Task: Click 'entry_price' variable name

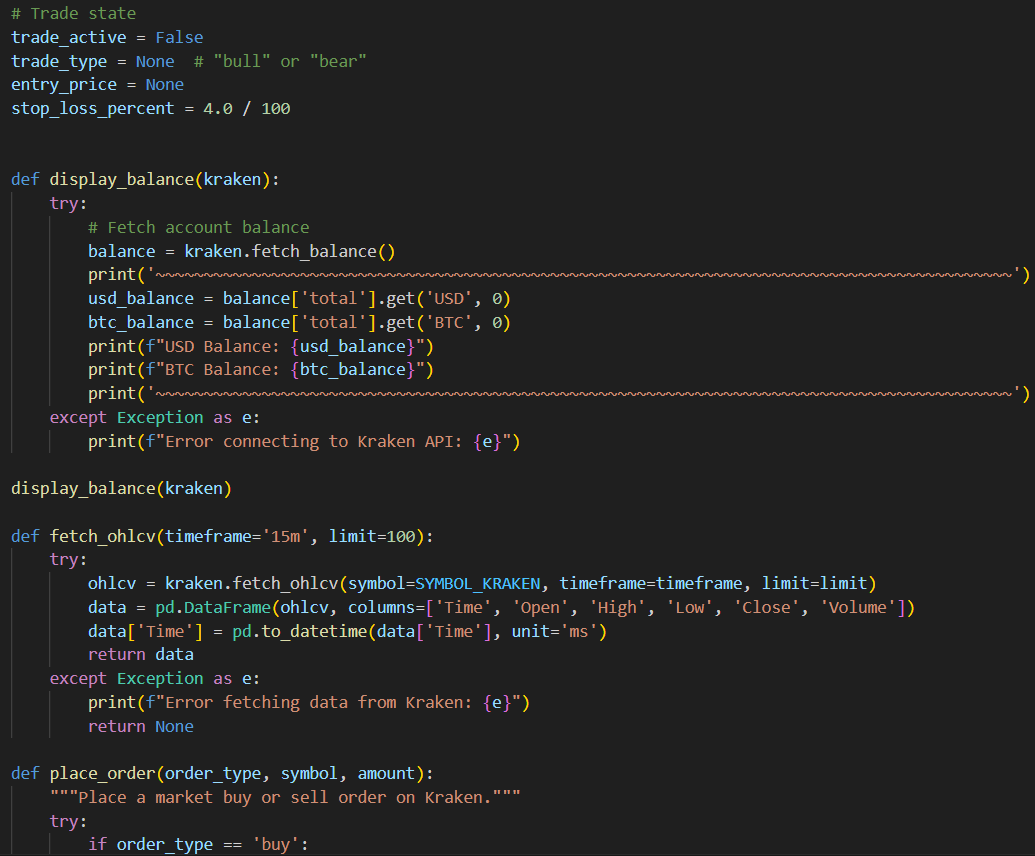Action: 64,85
